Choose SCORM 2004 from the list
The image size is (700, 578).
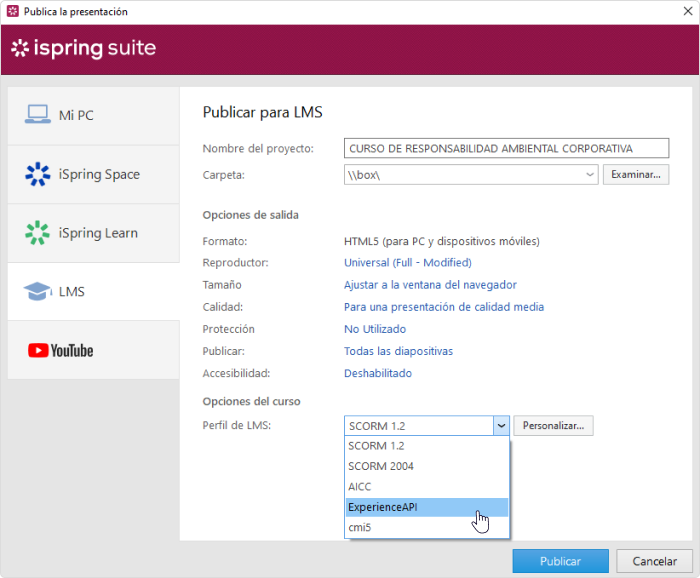coord(427,466)
